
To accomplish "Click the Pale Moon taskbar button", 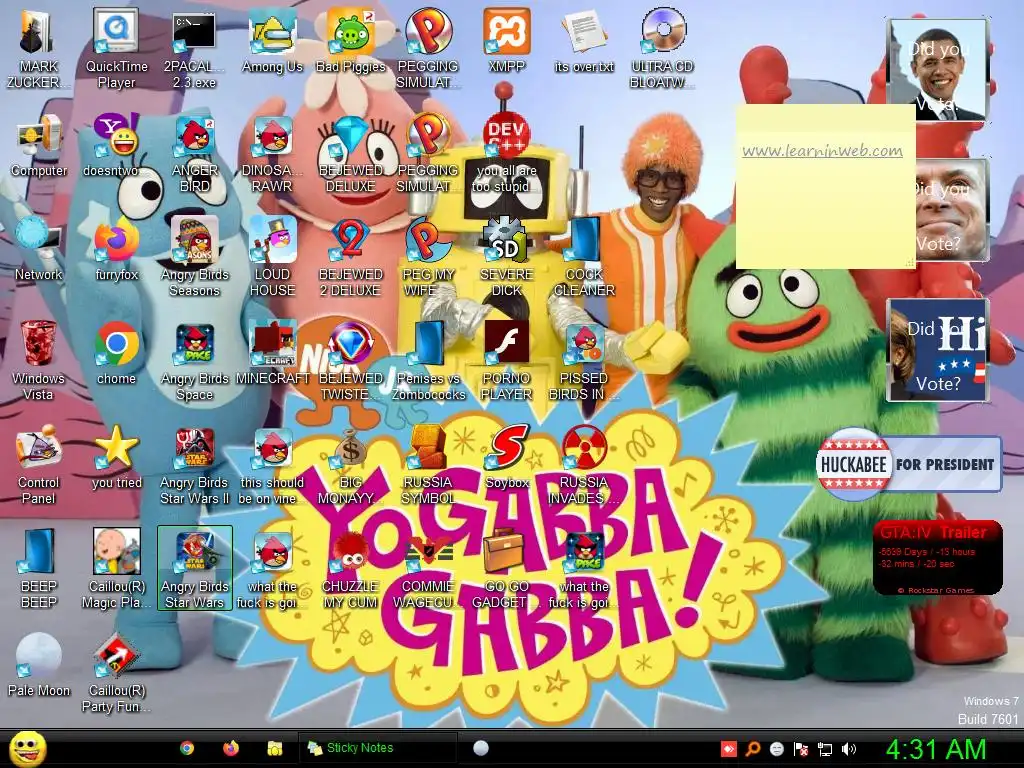I will (481, 748).
